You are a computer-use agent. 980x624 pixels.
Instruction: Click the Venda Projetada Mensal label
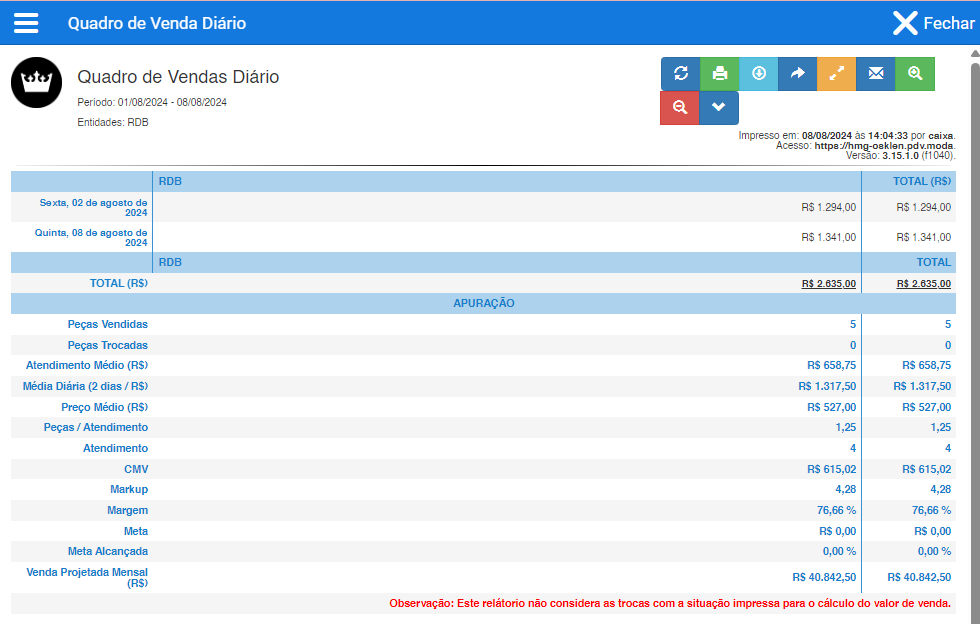click(87, 577)
